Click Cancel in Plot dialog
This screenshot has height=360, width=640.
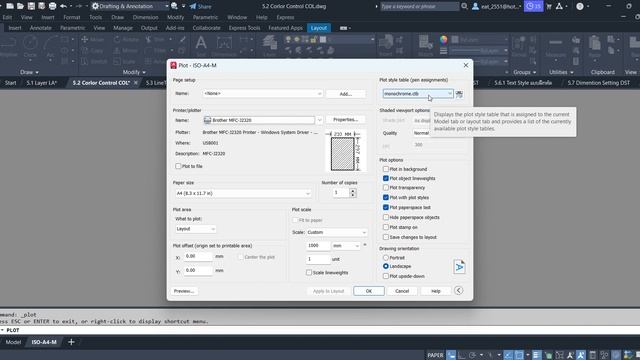pyautogui.click(x=402, y=291)
